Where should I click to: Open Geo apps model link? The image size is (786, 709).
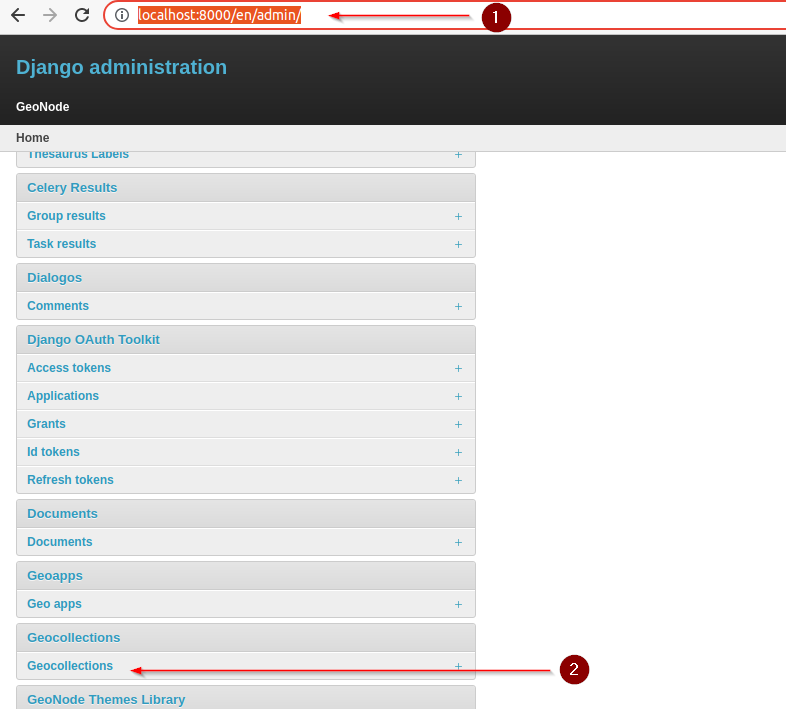click(x=54, y=604)
